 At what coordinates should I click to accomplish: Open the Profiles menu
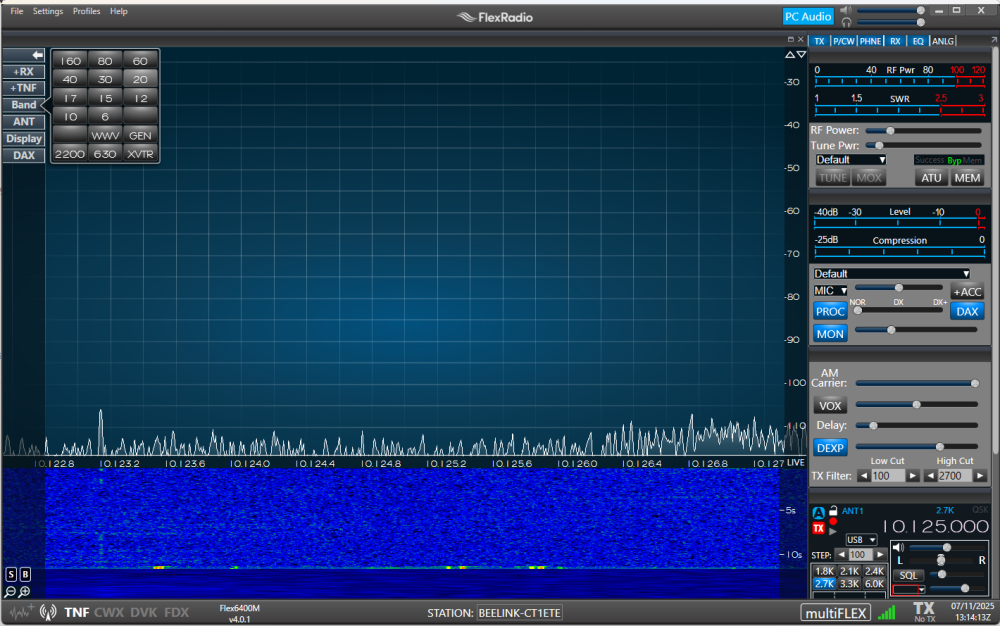[86, 11]
